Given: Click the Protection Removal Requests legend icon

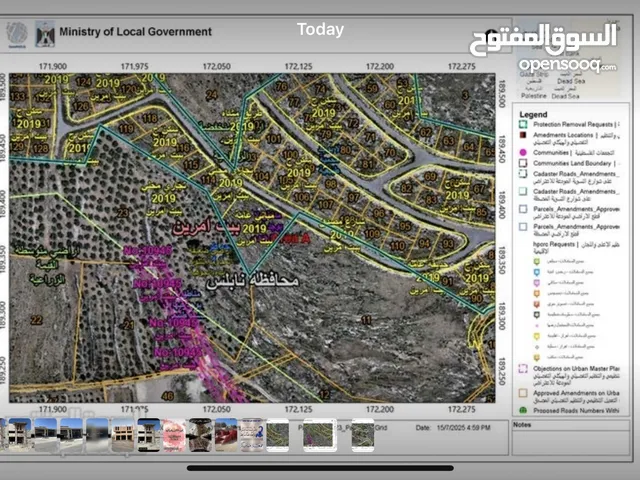Looking at the screenshot, I should [523, 123].
